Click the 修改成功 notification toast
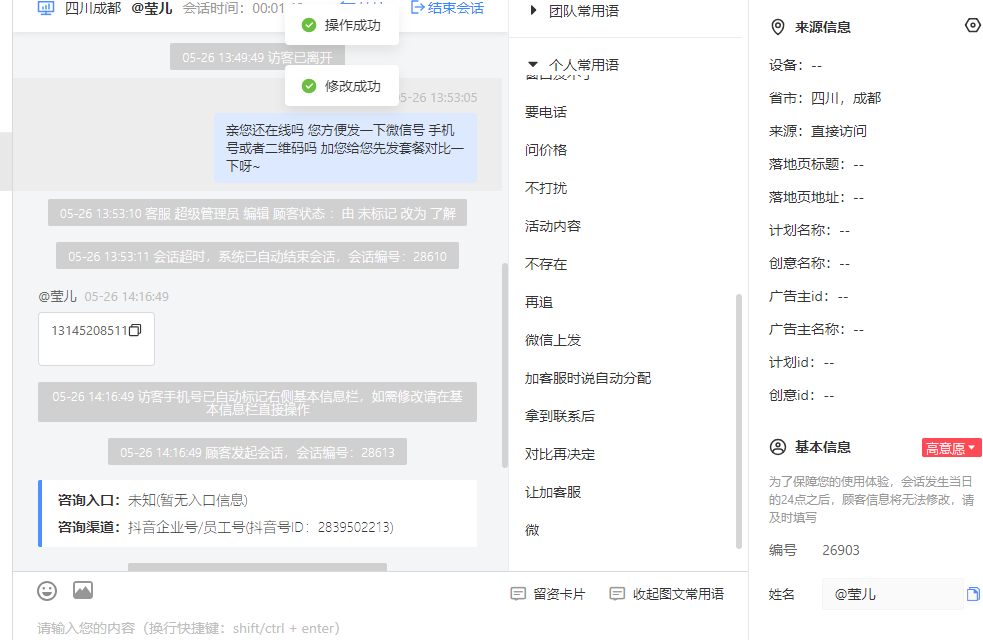983x640 pixels. [x=342, y=86]
